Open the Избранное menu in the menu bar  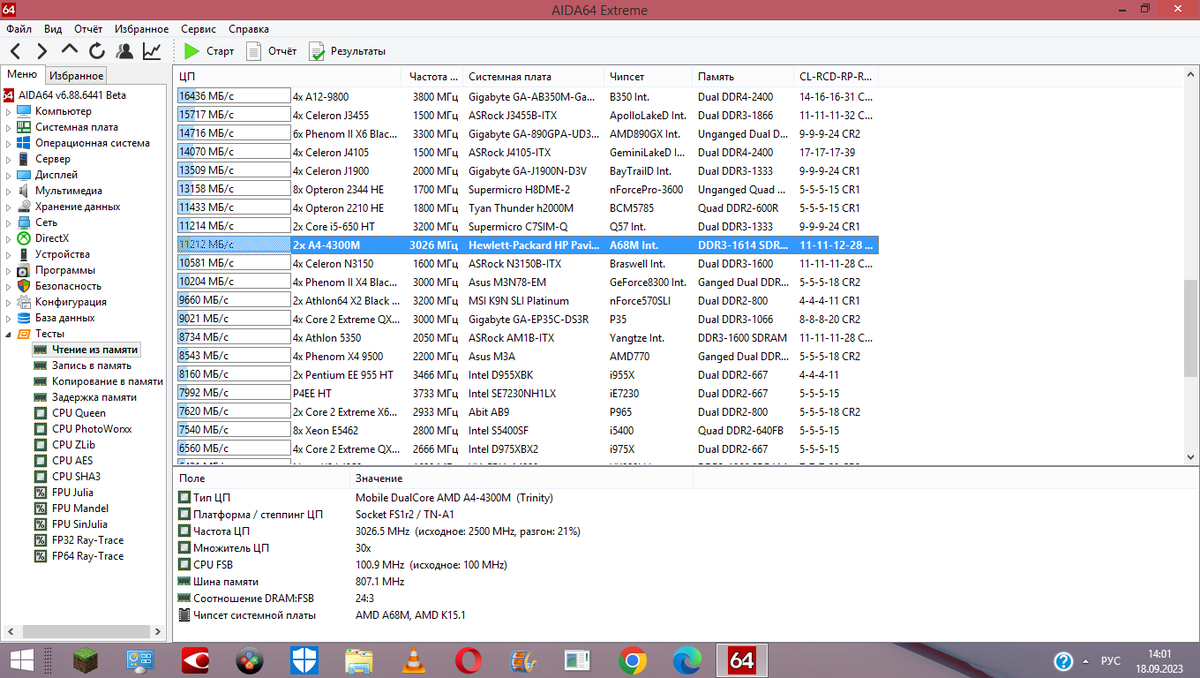tap(141, 29)
